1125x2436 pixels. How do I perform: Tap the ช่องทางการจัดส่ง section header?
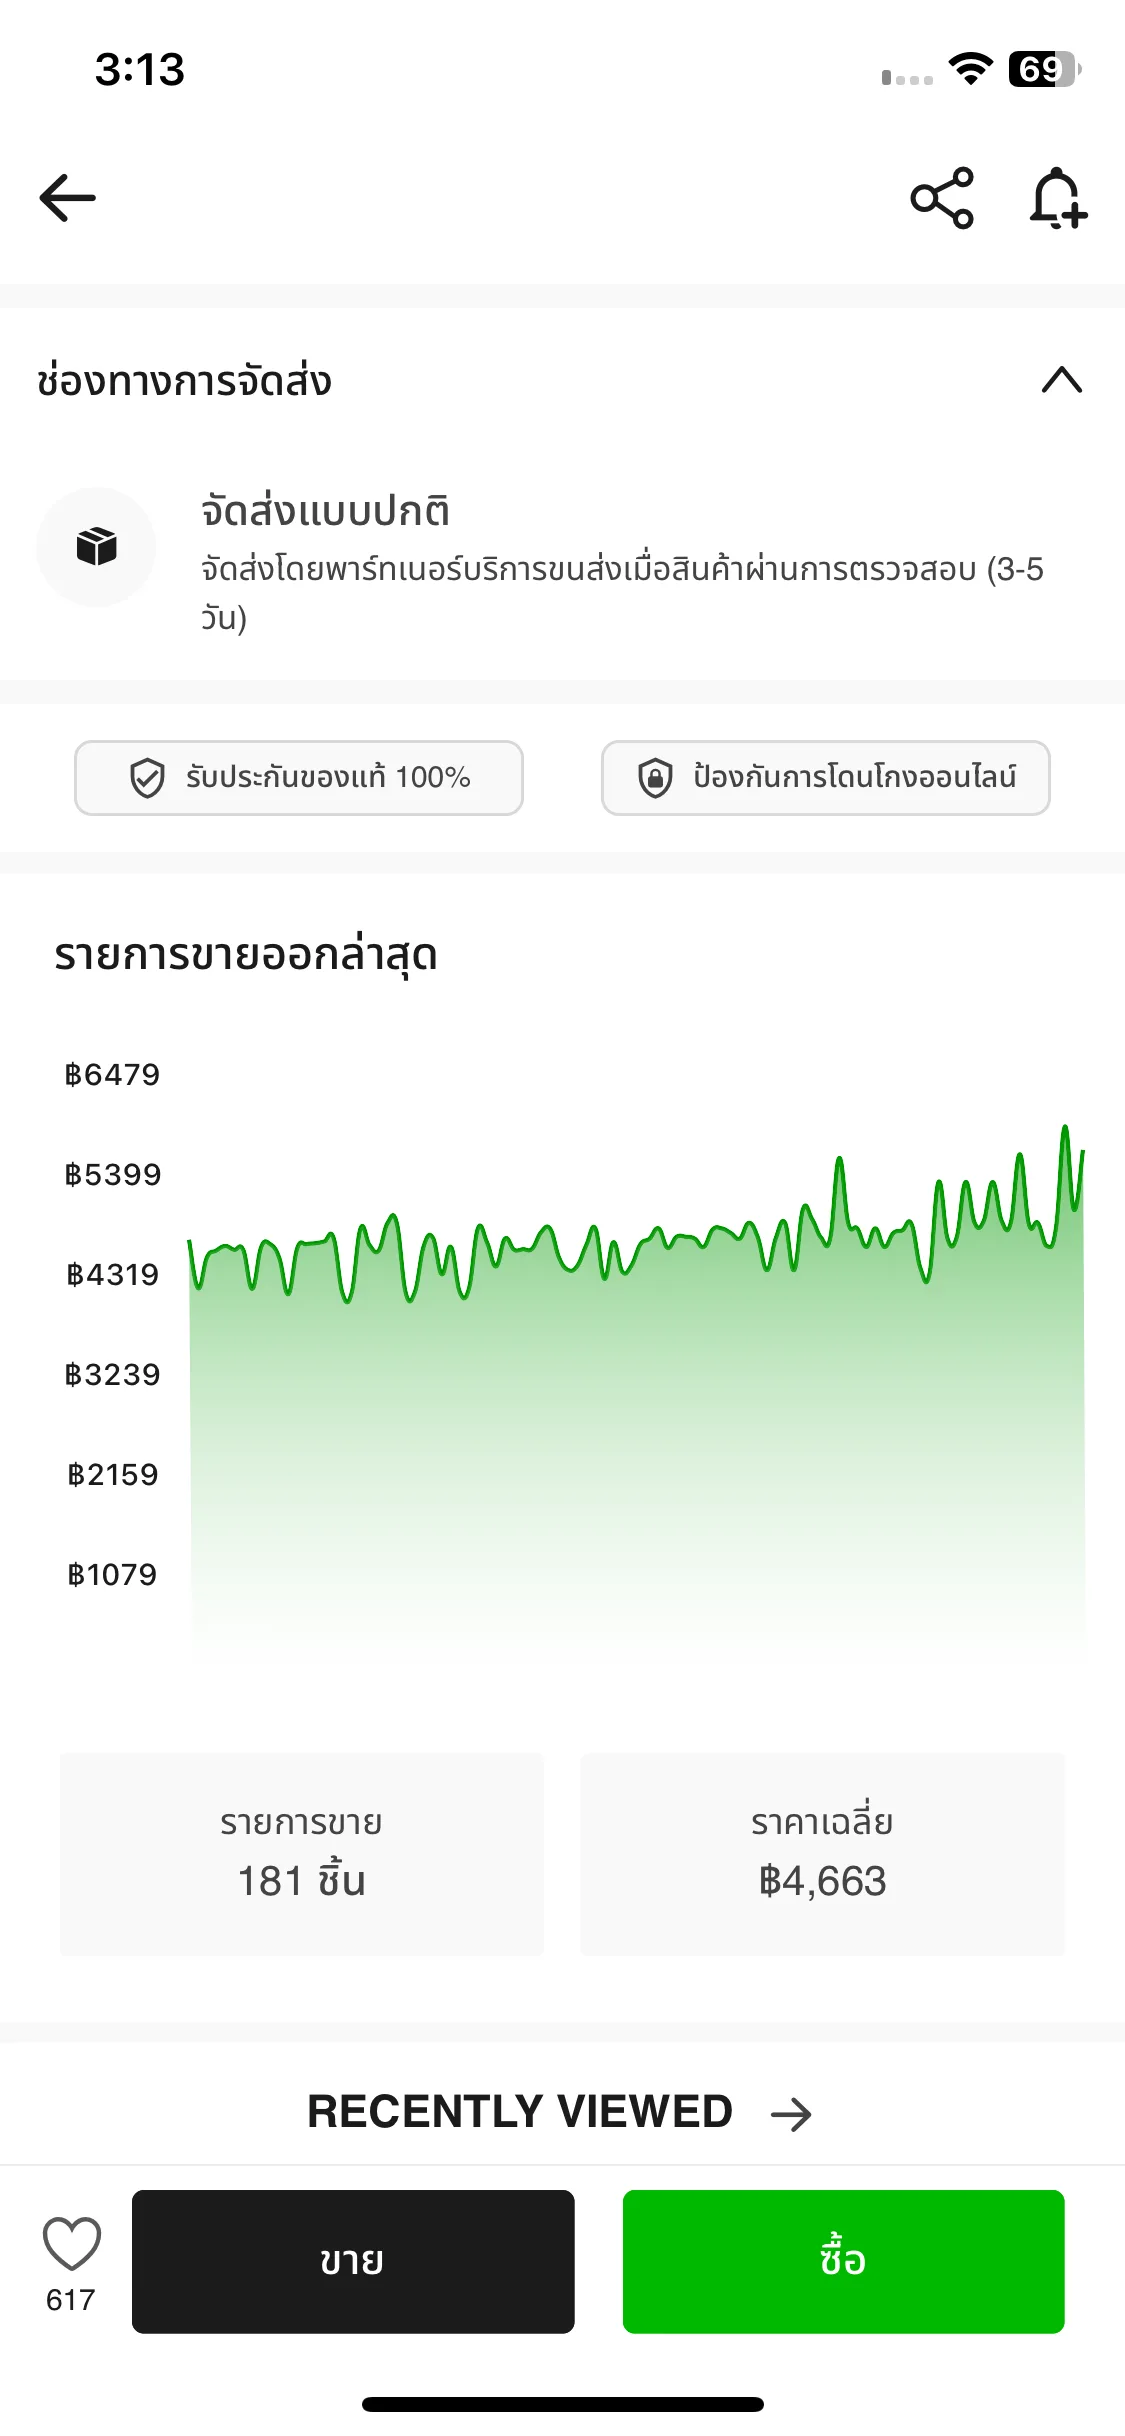coord(184,381)
